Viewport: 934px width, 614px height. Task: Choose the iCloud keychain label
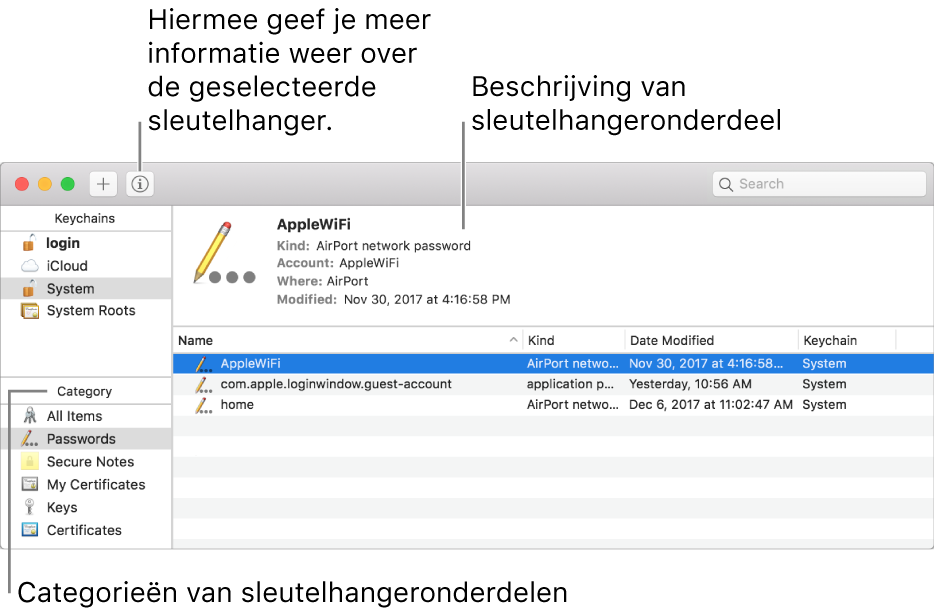pyautogui.click(x=67, y=266)
